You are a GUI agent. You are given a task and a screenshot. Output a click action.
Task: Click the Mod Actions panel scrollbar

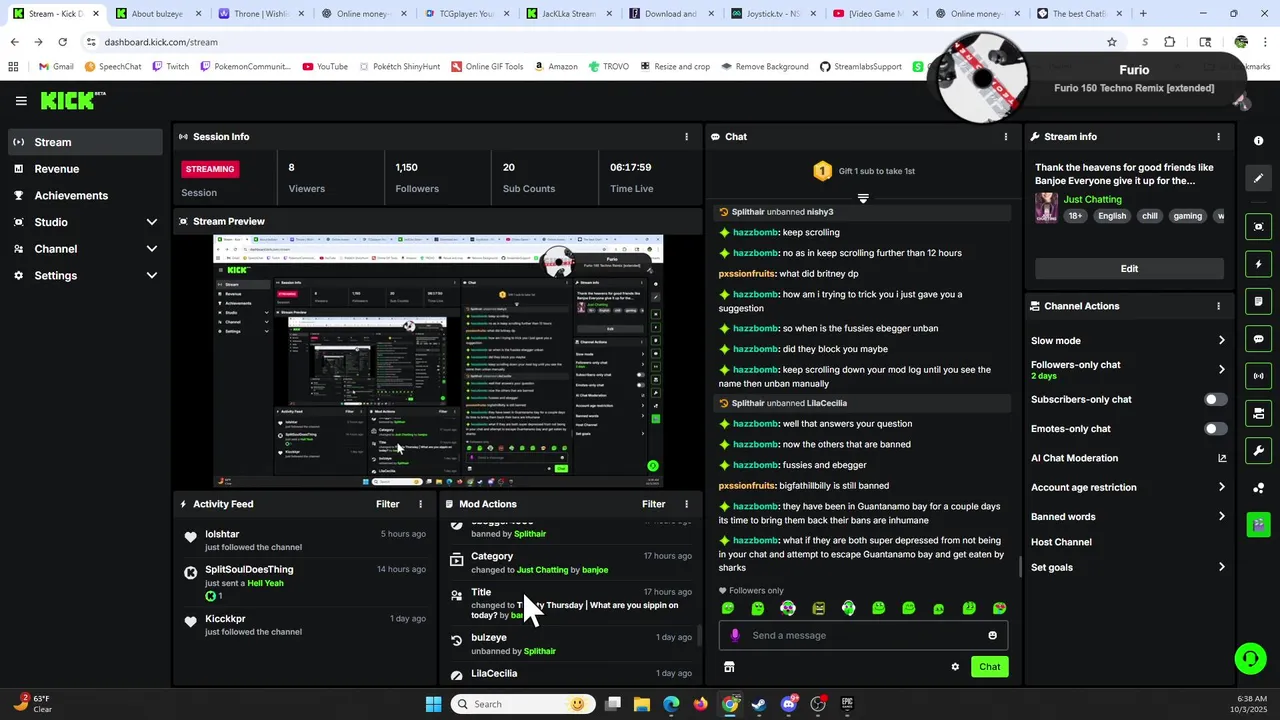coord(699,636)
